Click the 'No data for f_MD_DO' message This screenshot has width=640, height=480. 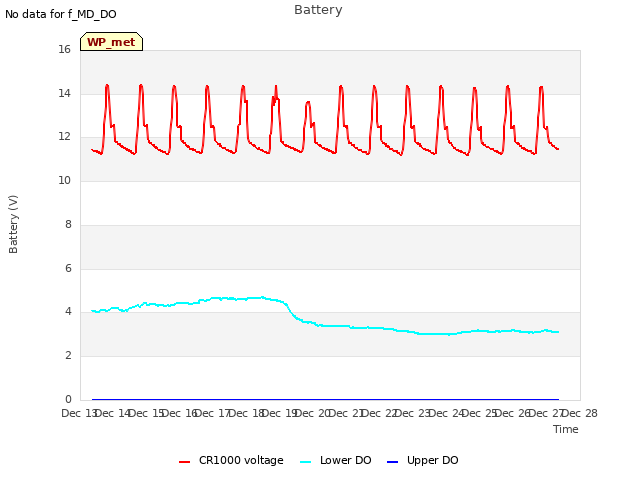pos(61,14)
